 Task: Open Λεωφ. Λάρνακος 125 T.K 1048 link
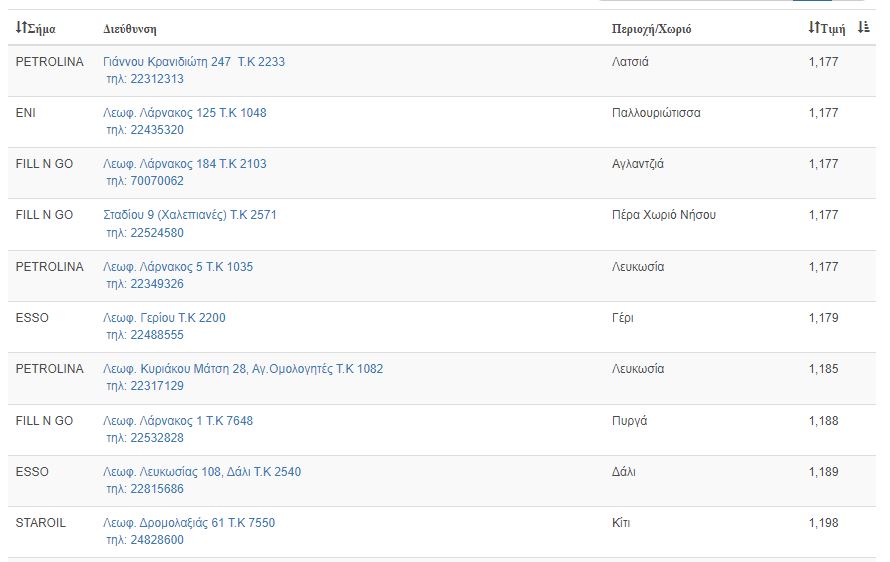pyautogui.click(x=184, y=113)
